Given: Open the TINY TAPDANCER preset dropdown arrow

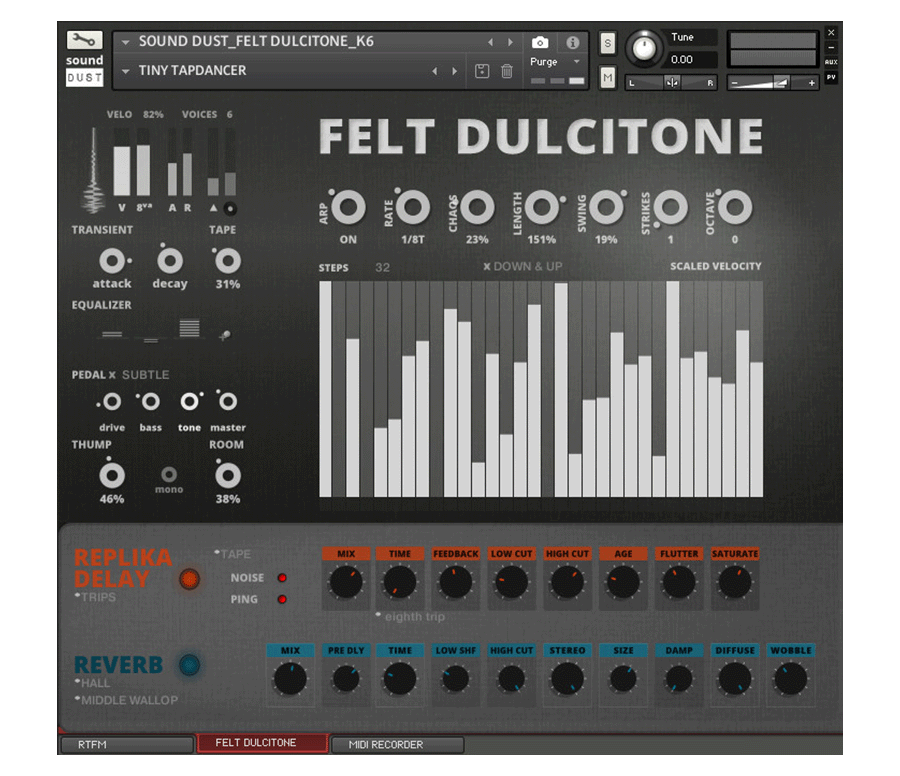Looking at the screenshot, I should [x=125, y=71].
